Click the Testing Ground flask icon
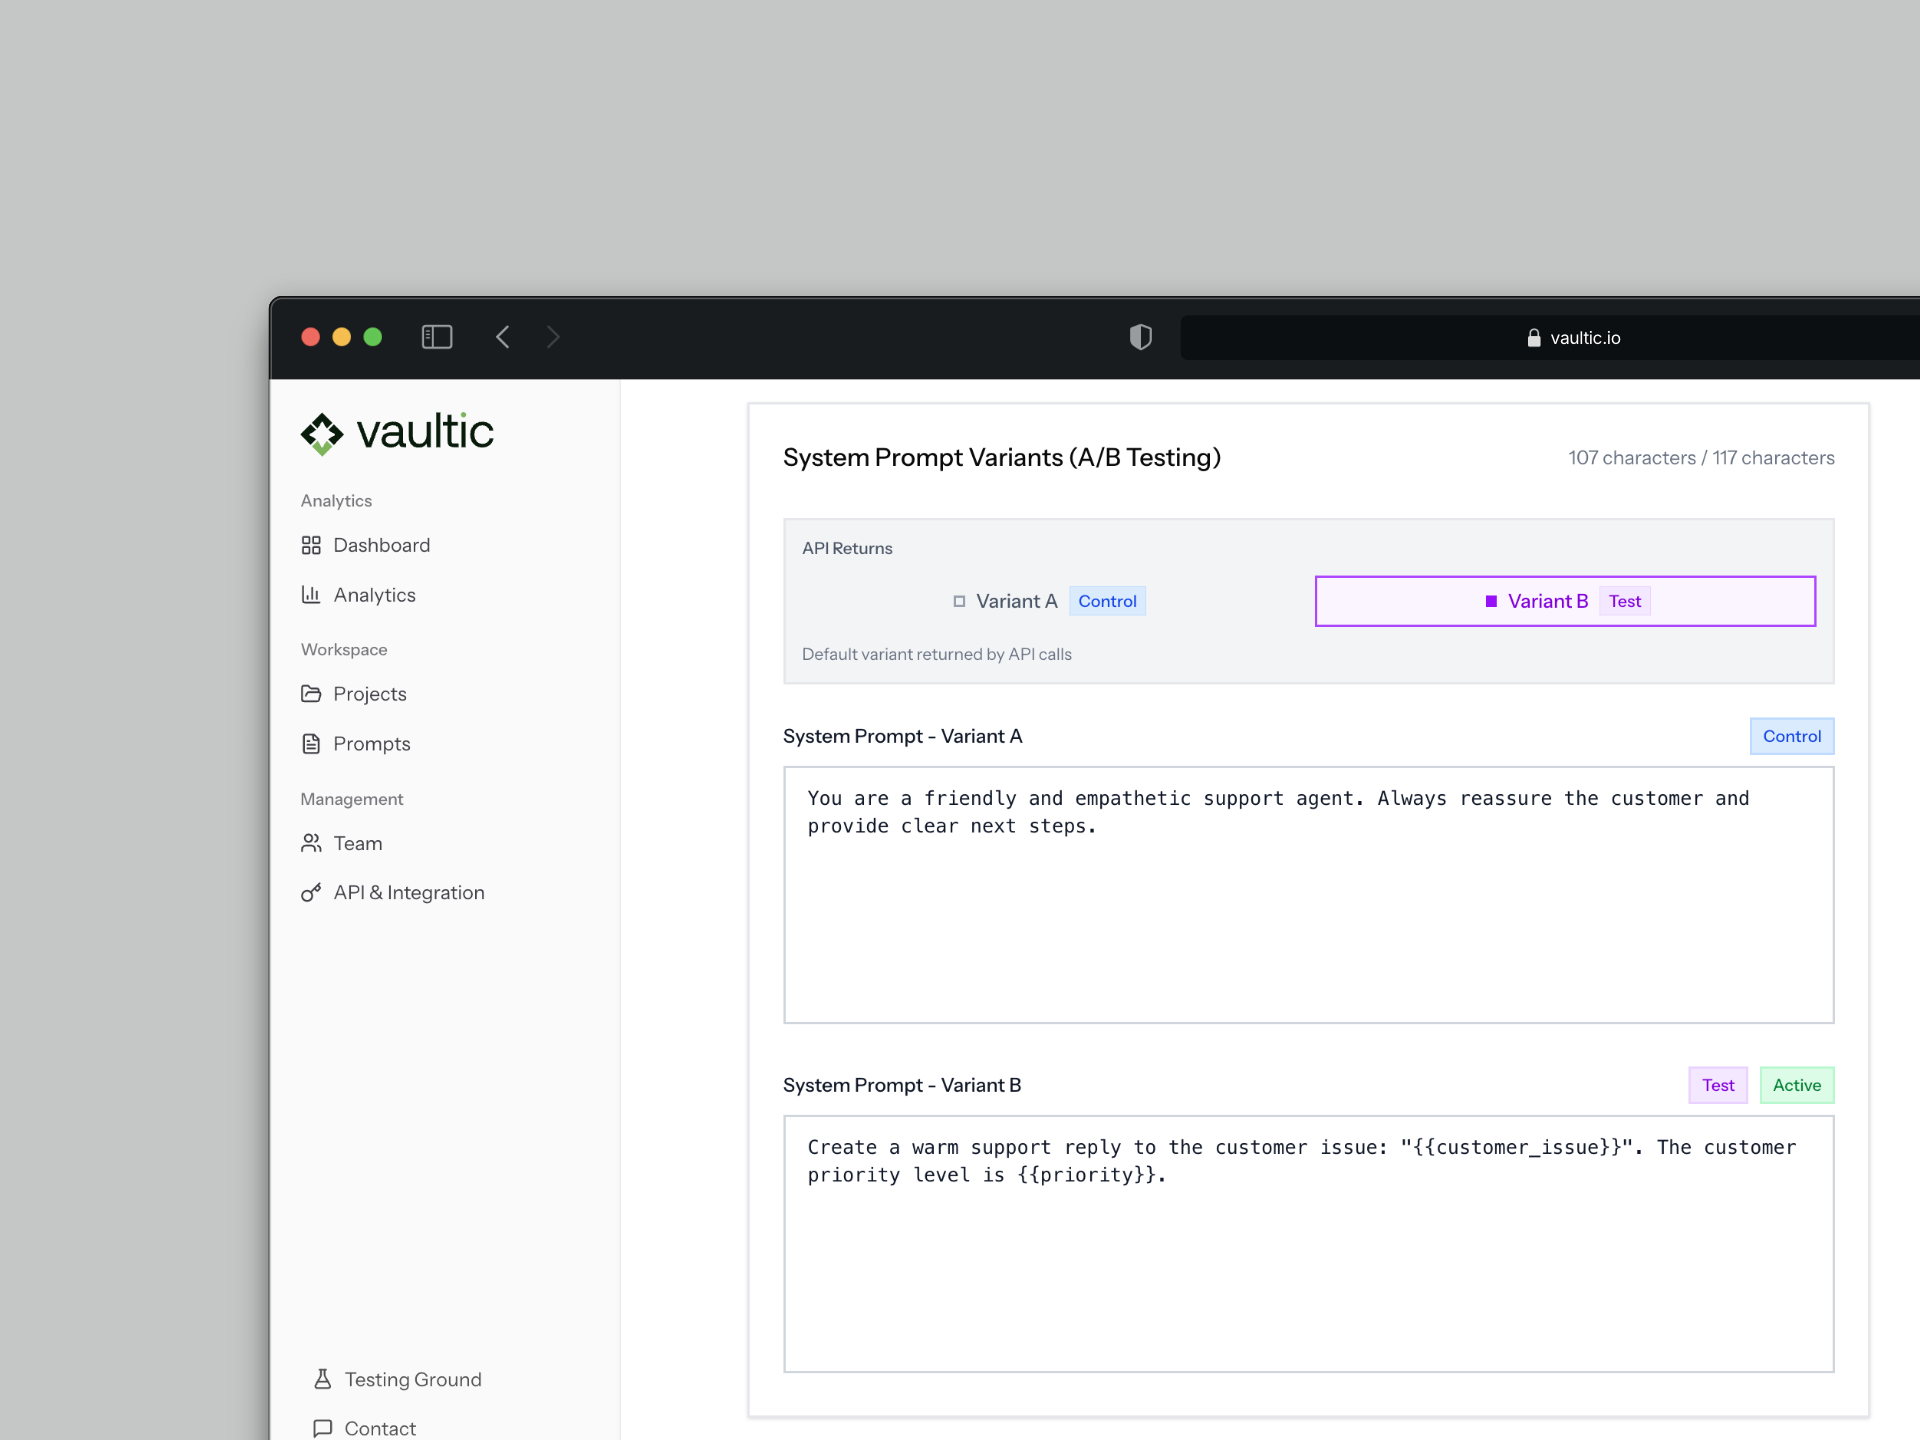 tap(322, 1379)
